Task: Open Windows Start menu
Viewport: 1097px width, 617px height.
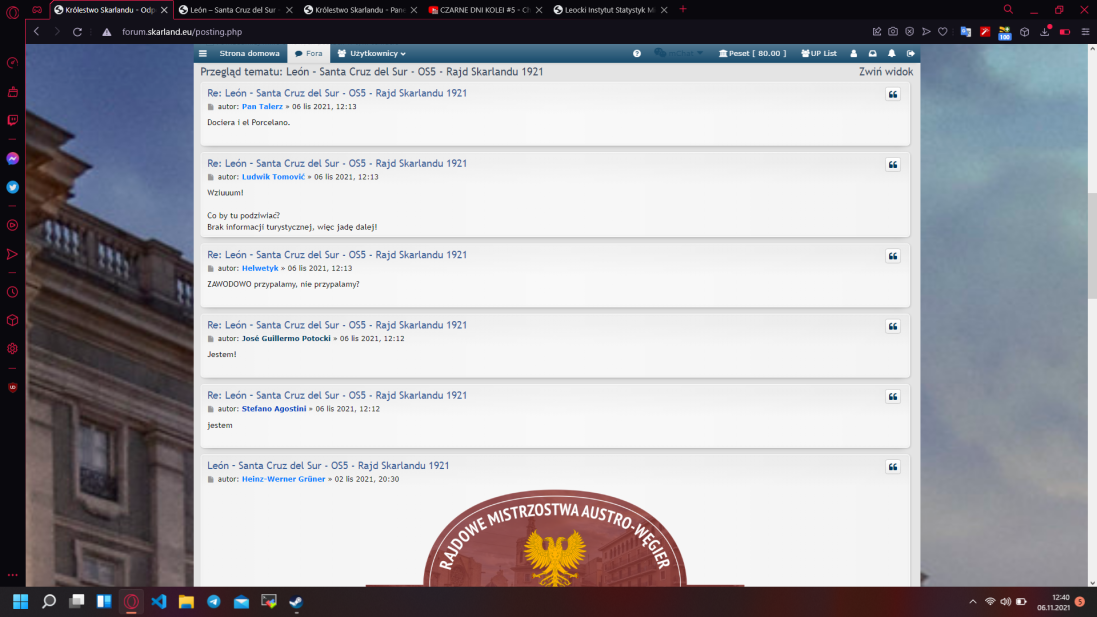Action: [x=21, y=602]
